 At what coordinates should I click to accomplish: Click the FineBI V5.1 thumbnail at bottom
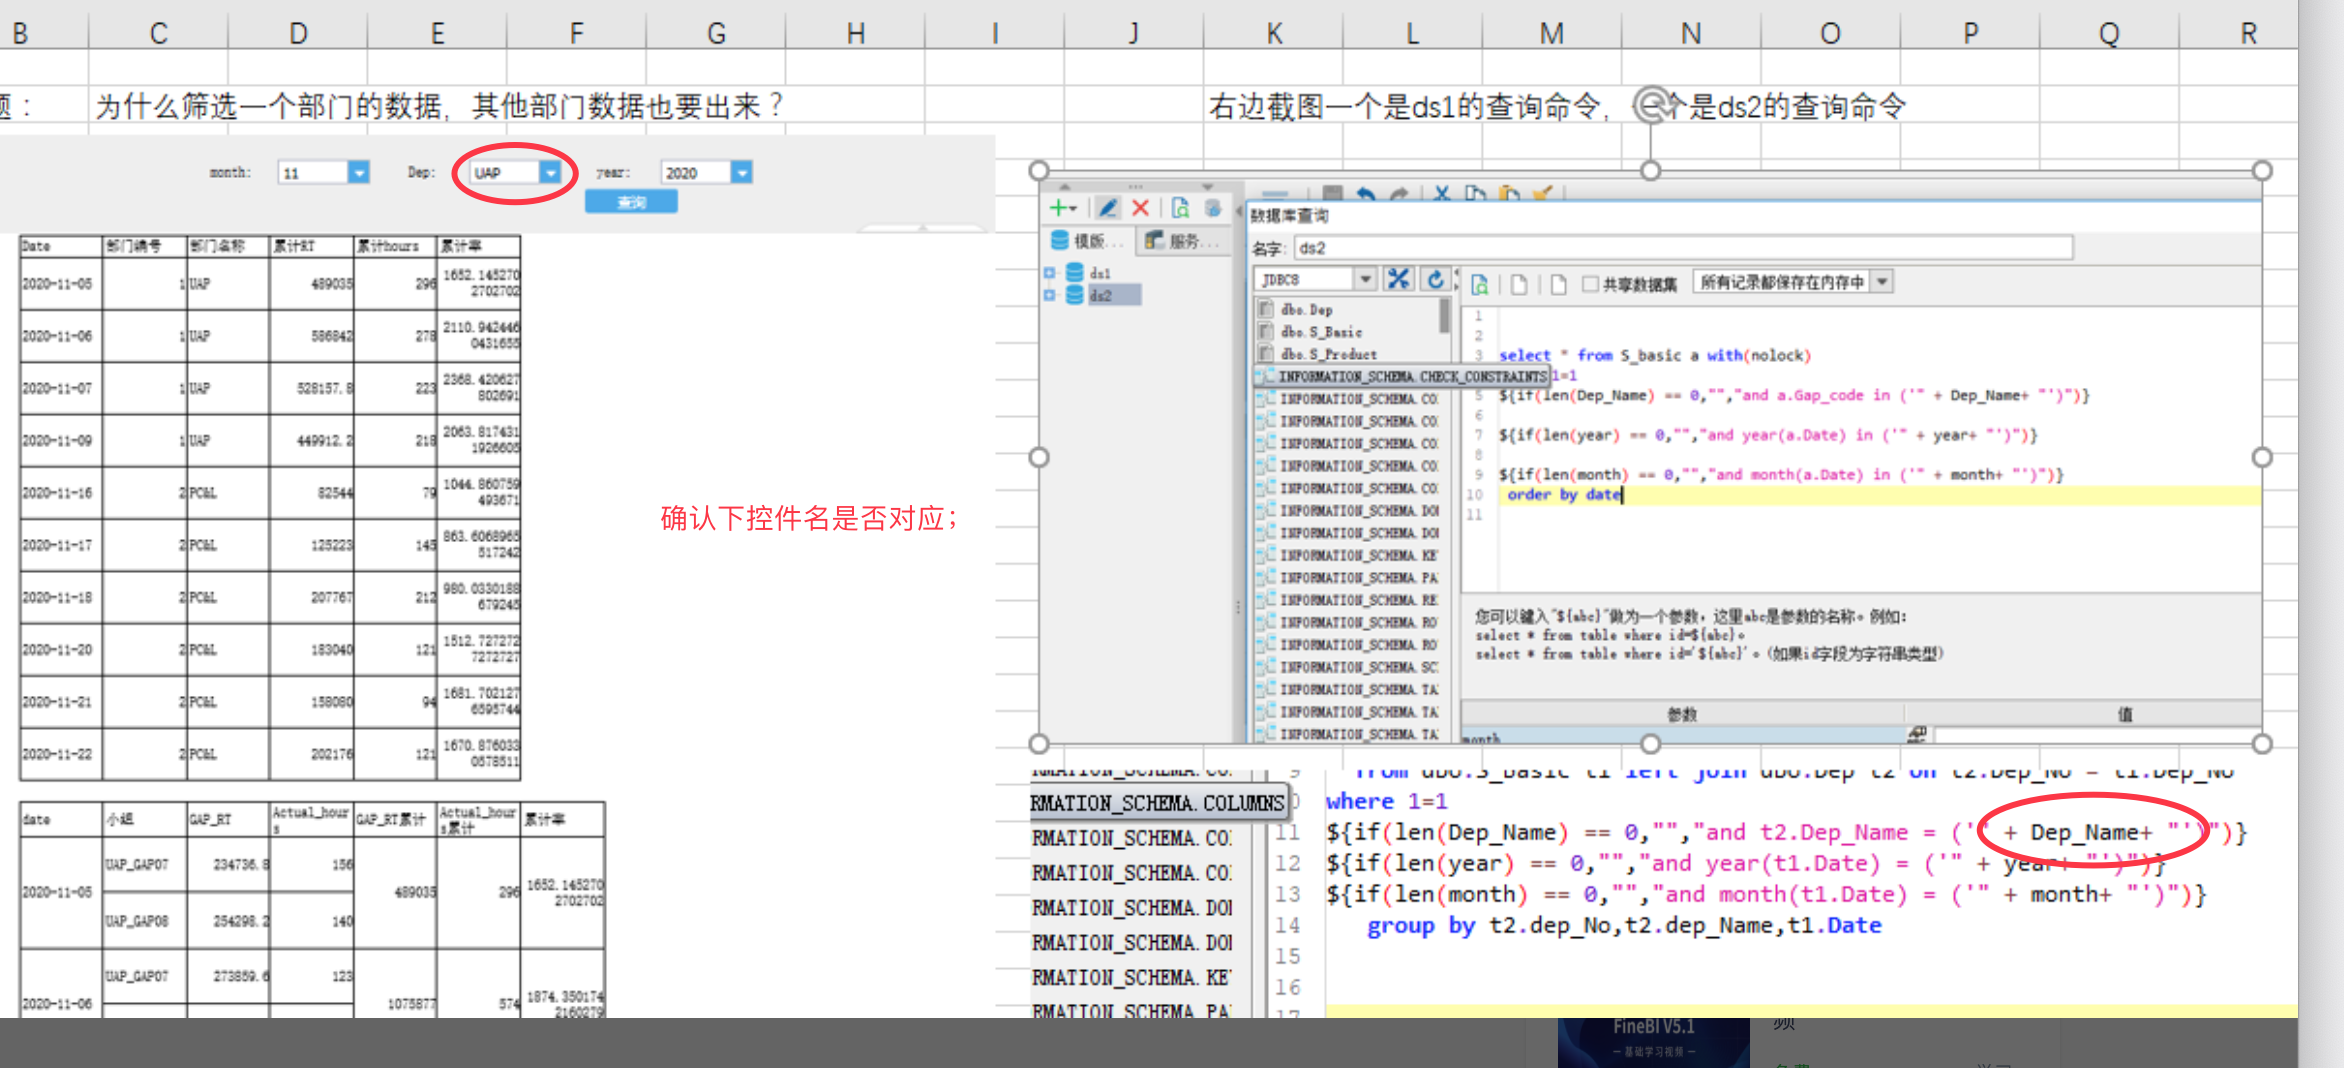click(1653, 1042)
